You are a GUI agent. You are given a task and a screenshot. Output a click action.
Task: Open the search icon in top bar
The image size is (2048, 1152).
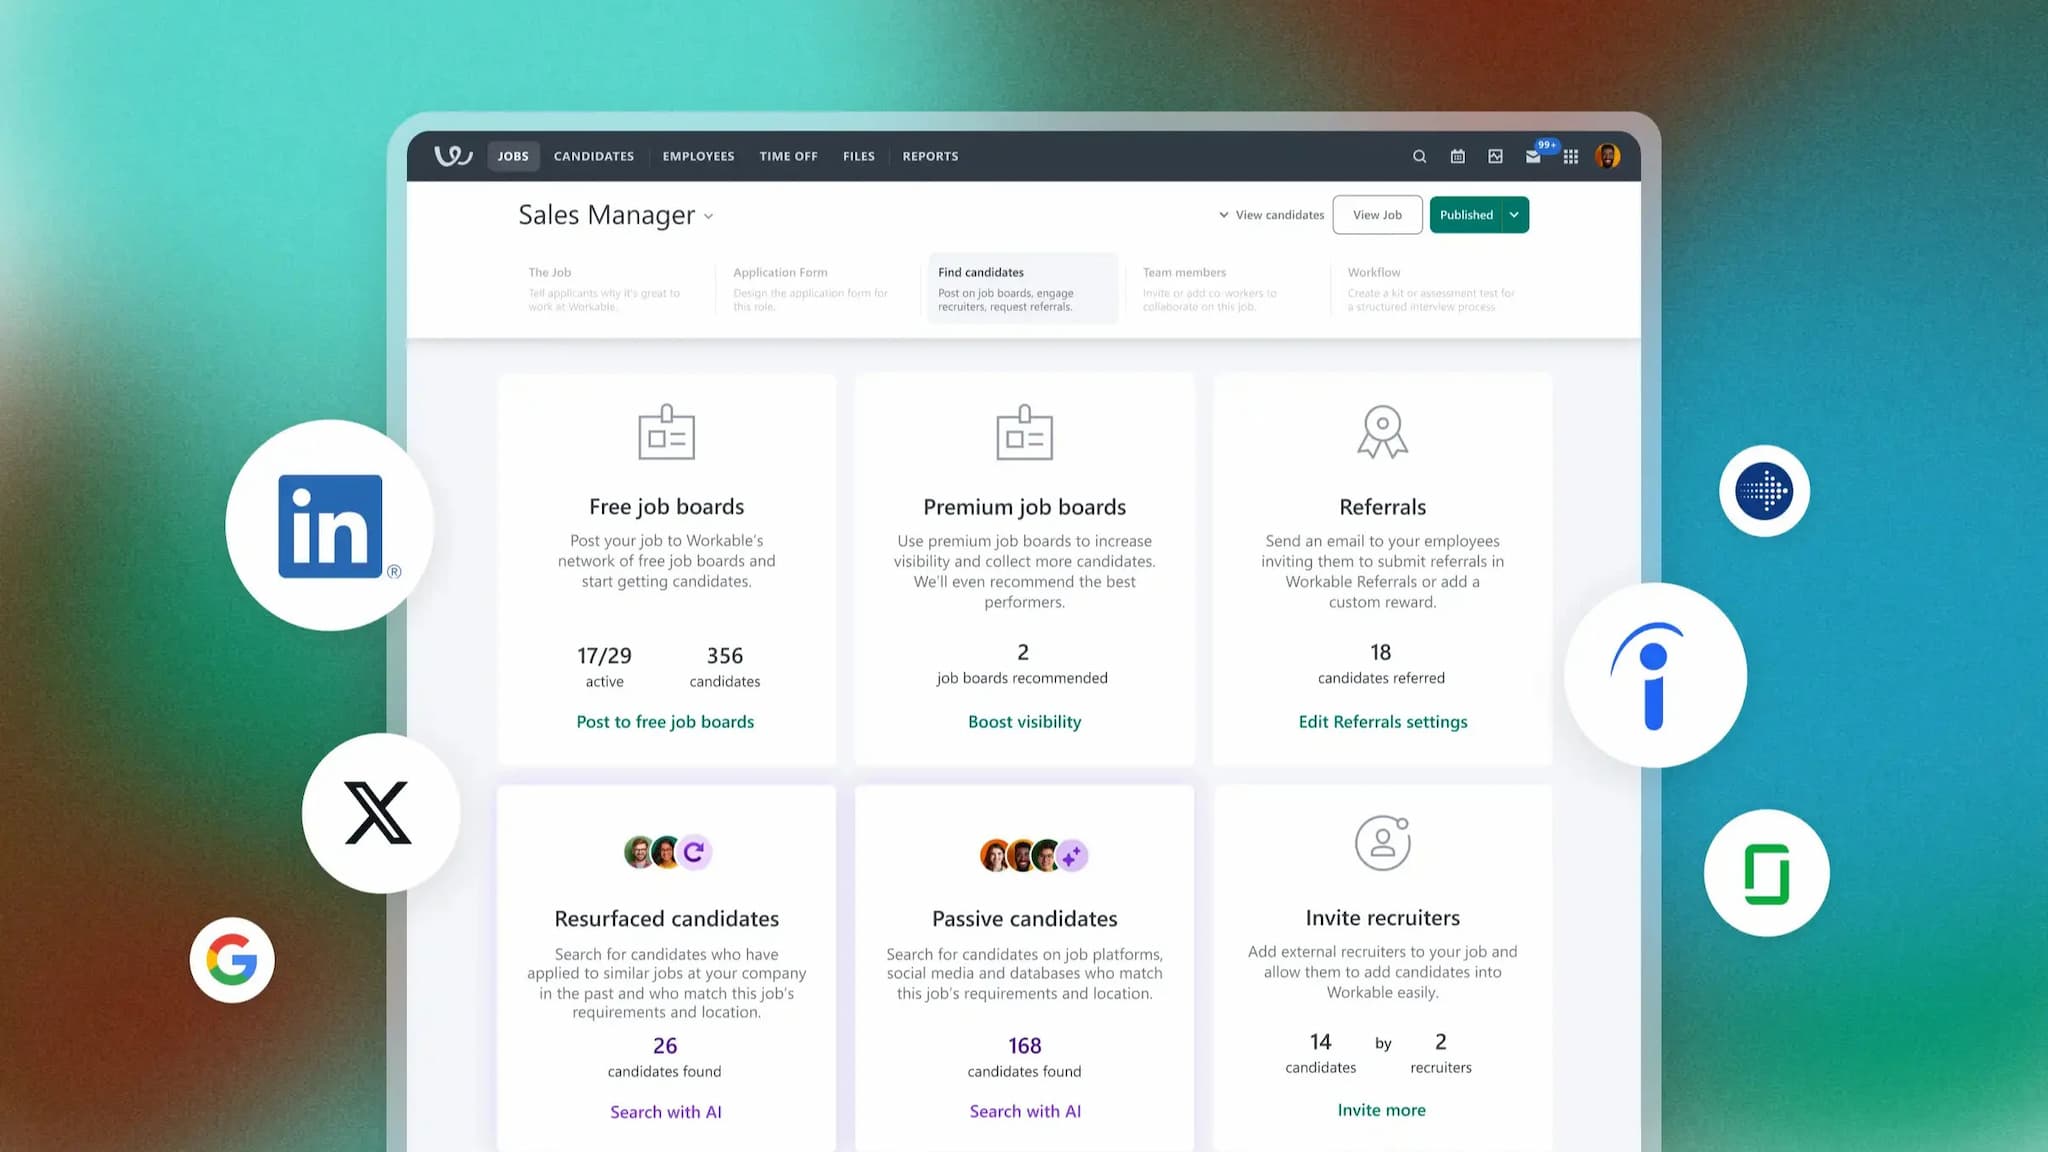(1419, 156)
